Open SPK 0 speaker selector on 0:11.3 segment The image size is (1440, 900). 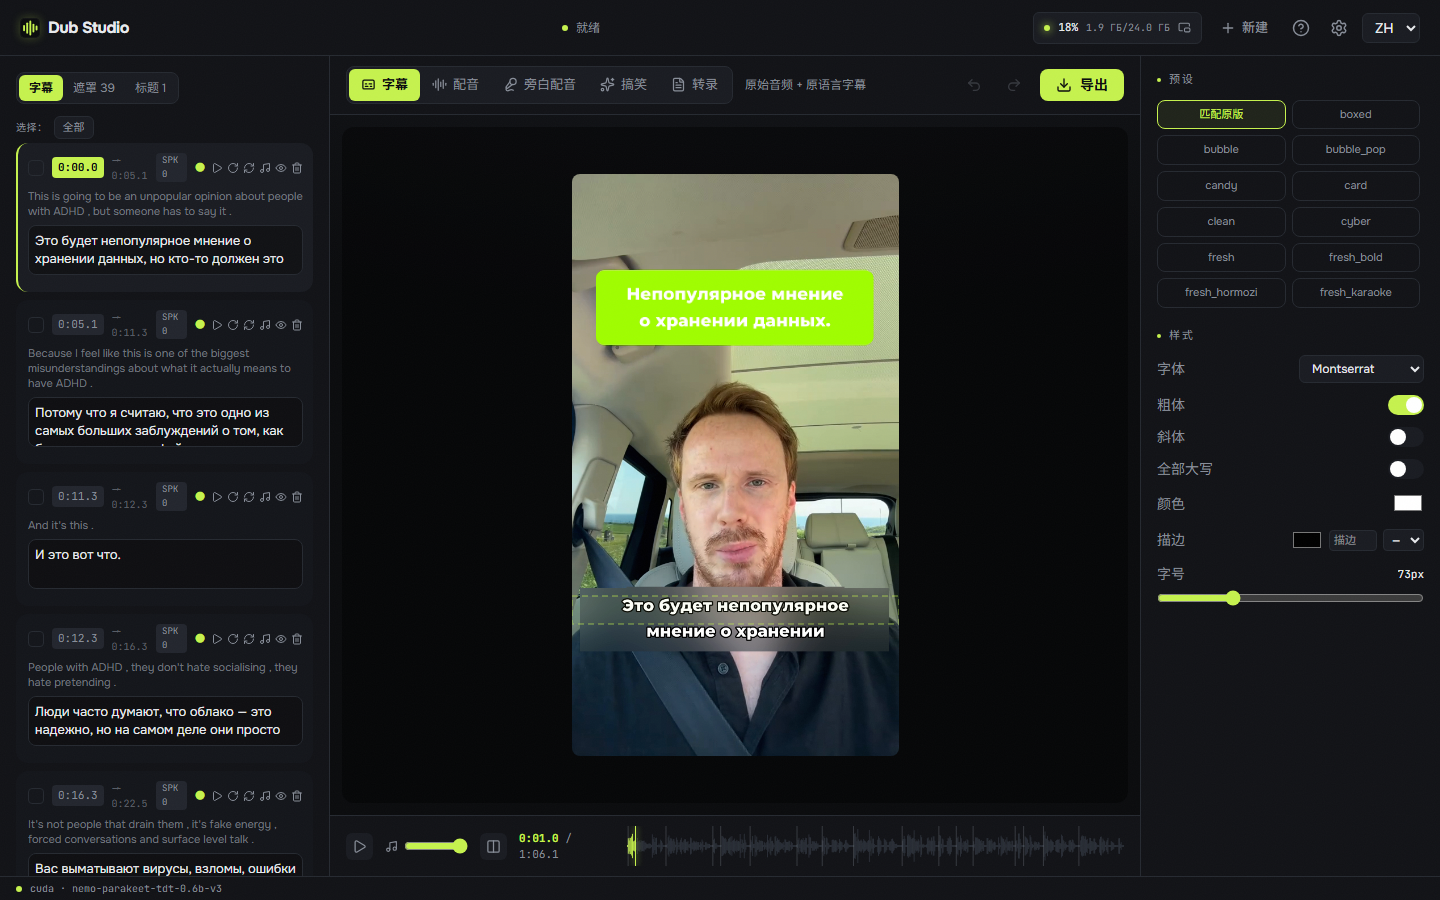(x=171, y=496)
